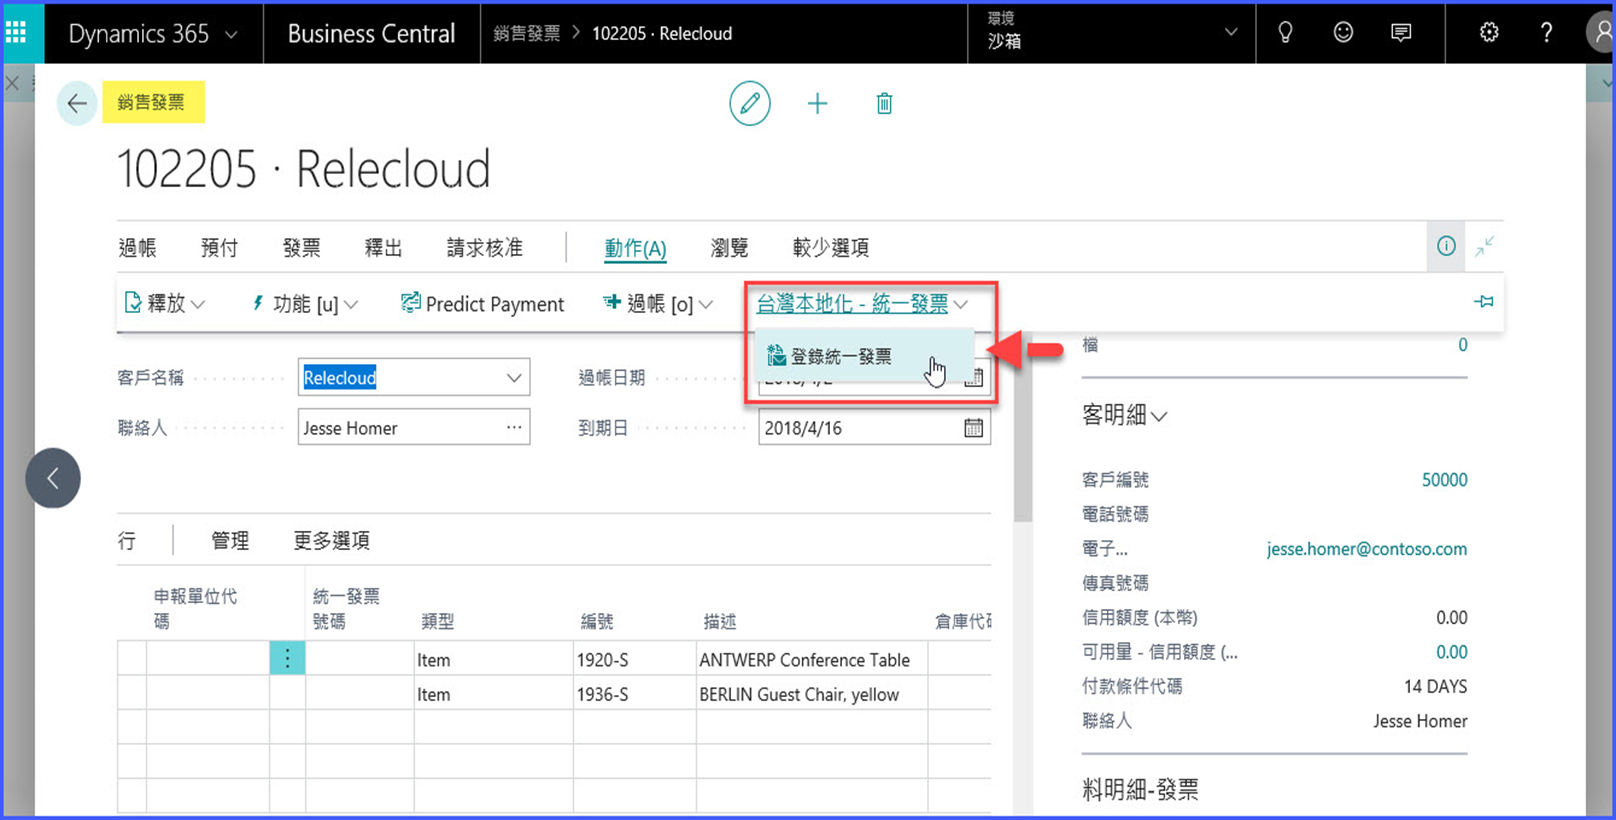Open the chat message icon
Viewport: 1616px width, 820px height.
[x=1401, y=33]
